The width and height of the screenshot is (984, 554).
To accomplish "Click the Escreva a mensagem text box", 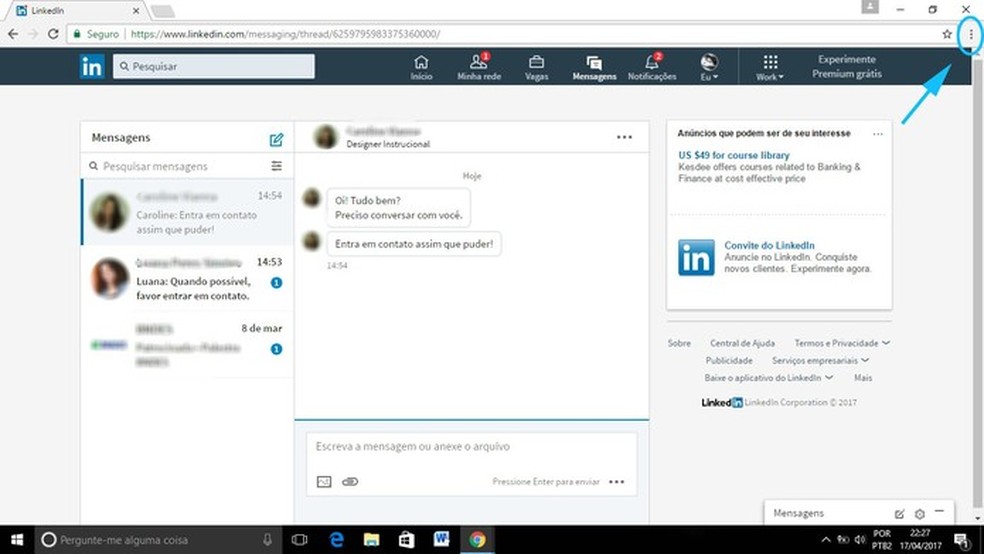I will click(x=471, y=447).
